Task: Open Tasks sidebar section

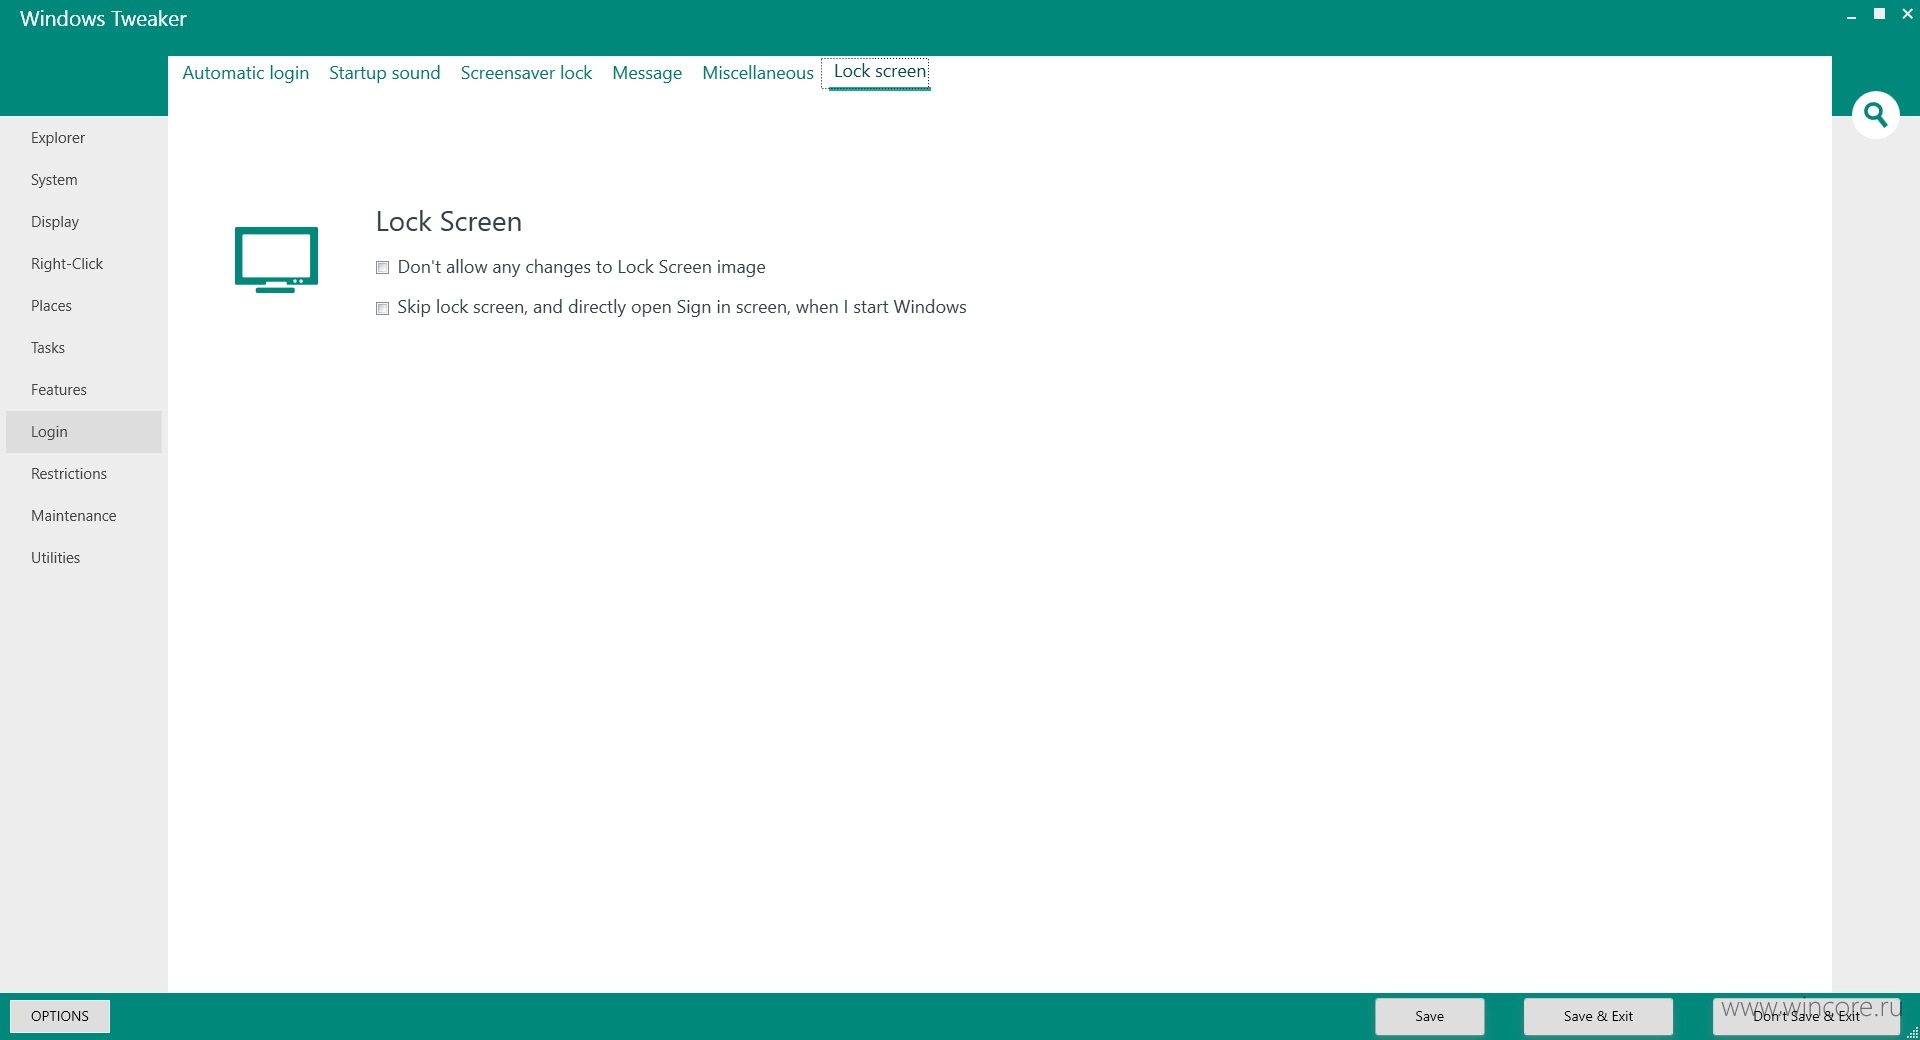Action: click(84, 348)
